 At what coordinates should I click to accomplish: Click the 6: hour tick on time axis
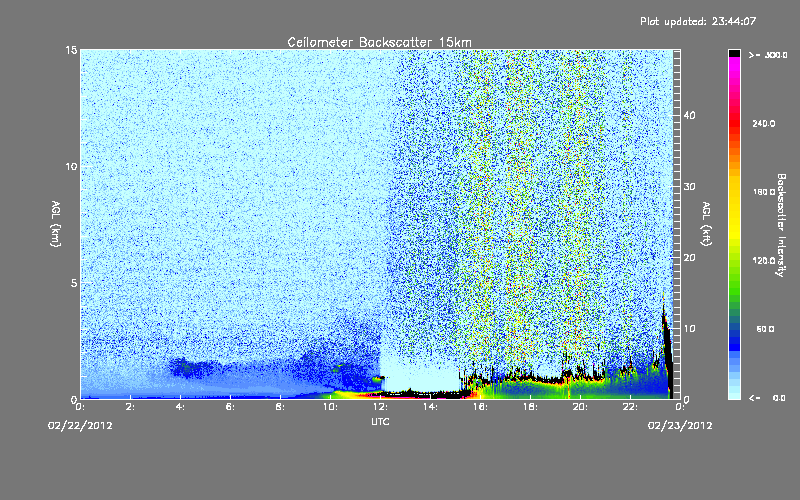[x=230, y=407]
